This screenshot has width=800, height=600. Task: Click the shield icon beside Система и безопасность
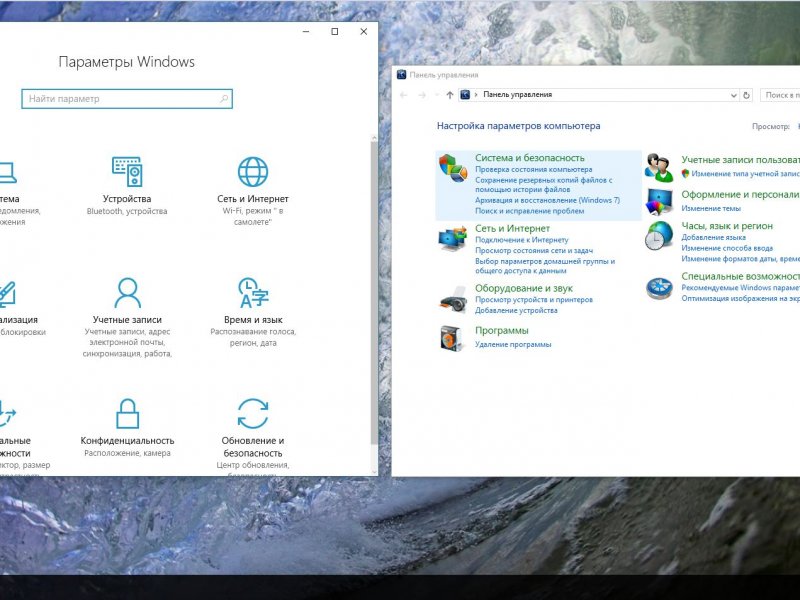[x=453, y=168]
